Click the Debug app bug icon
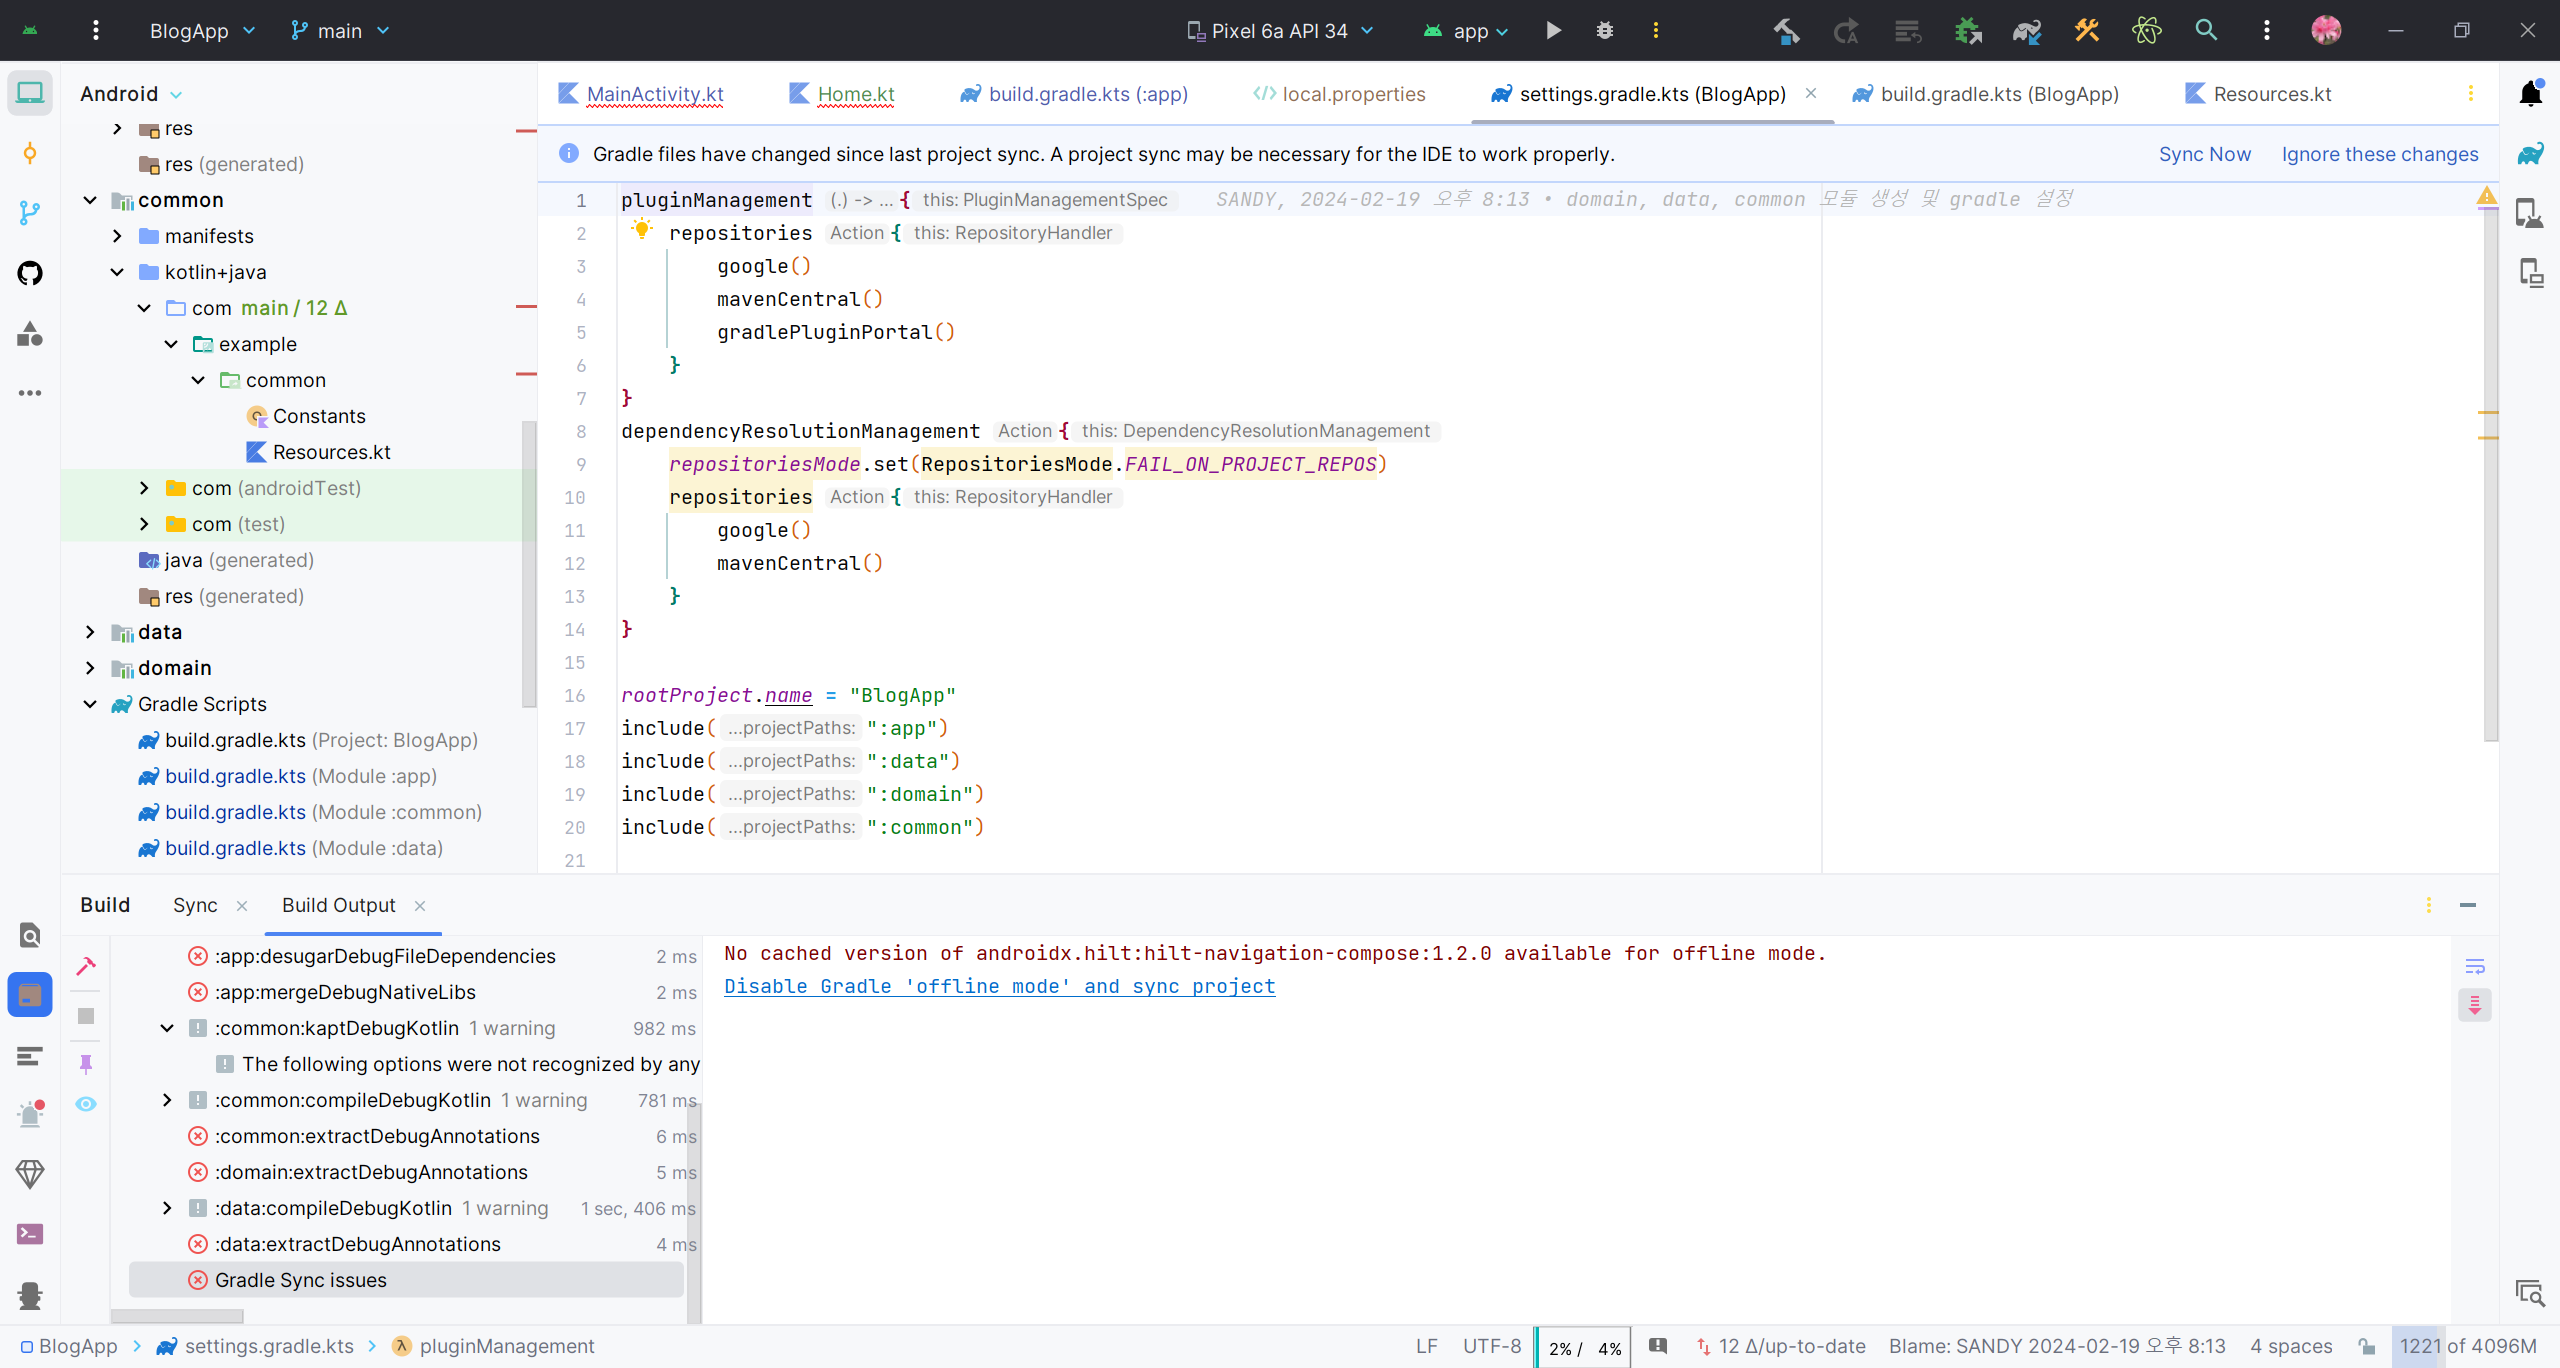 point(1605,31)
